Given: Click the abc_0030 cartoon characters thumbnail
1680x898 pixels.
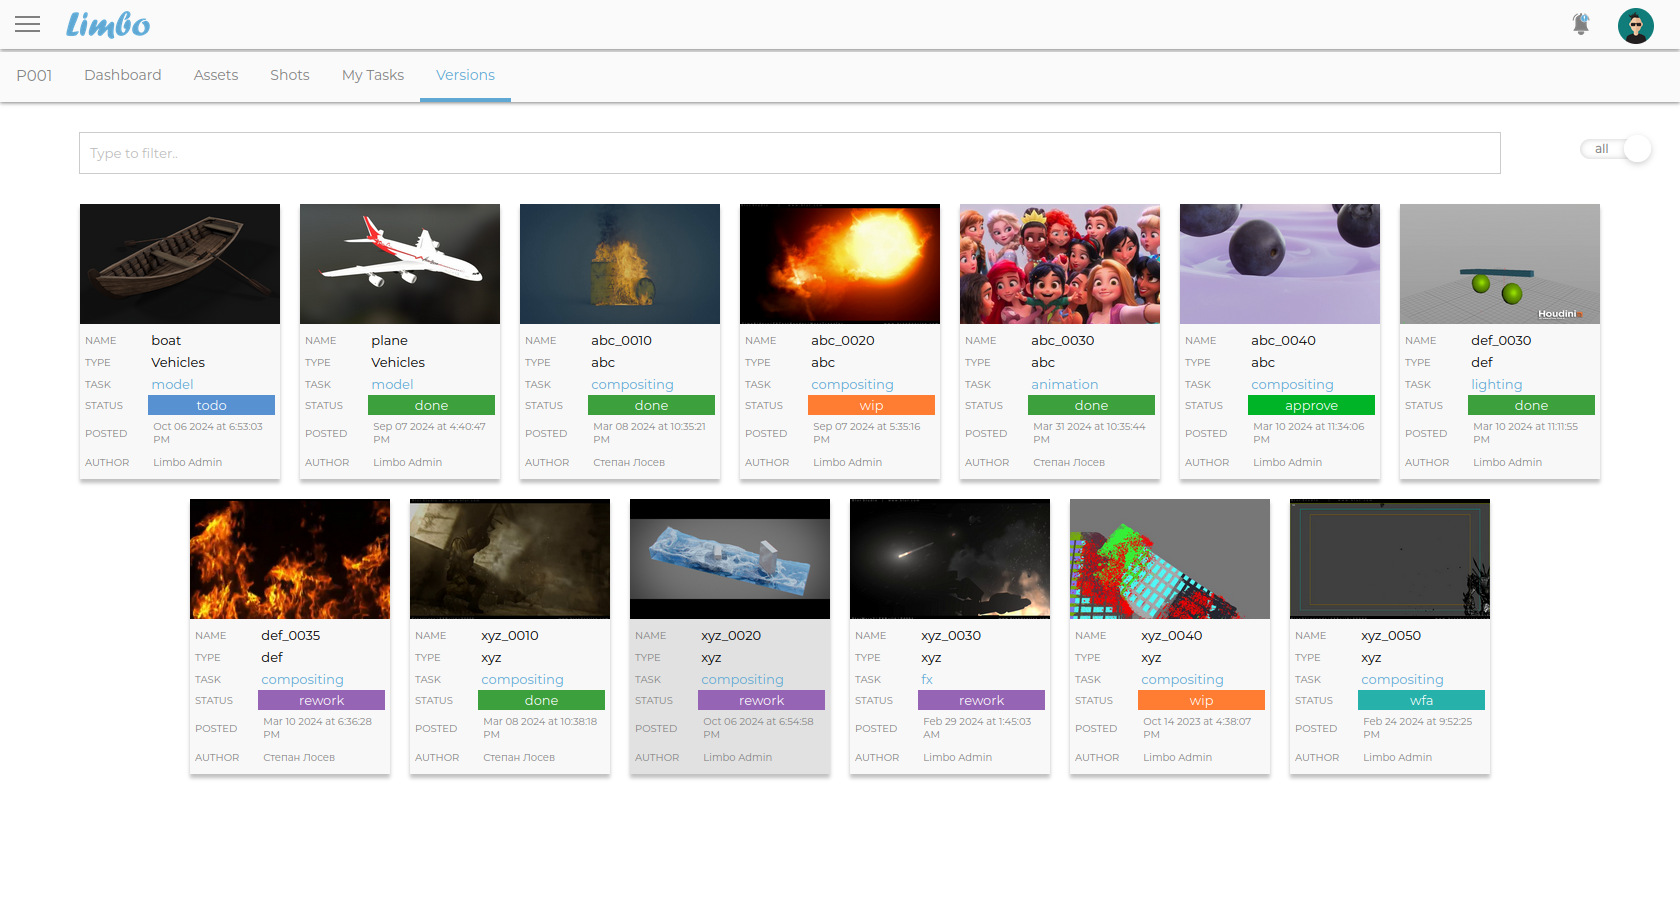Looking at the screenshot, I should tap(1060, 264).
